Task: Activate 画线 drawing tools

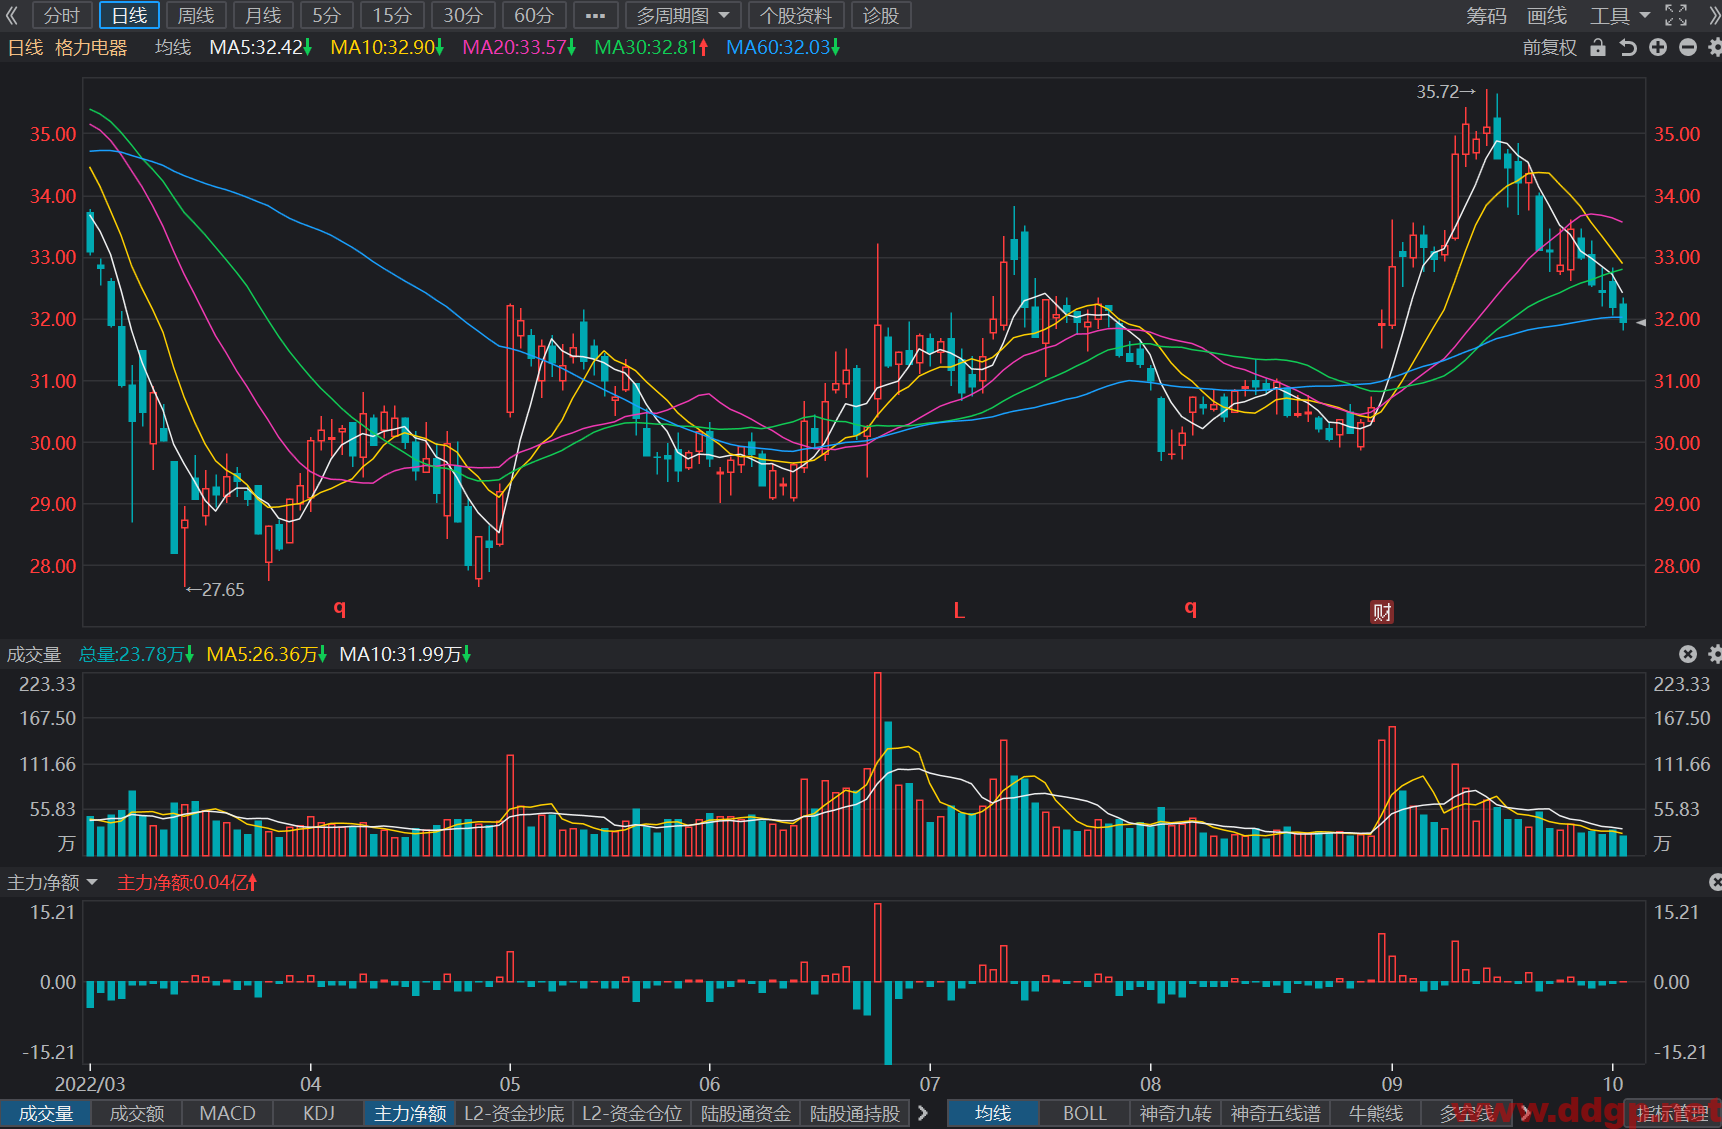Action: 1547,15
